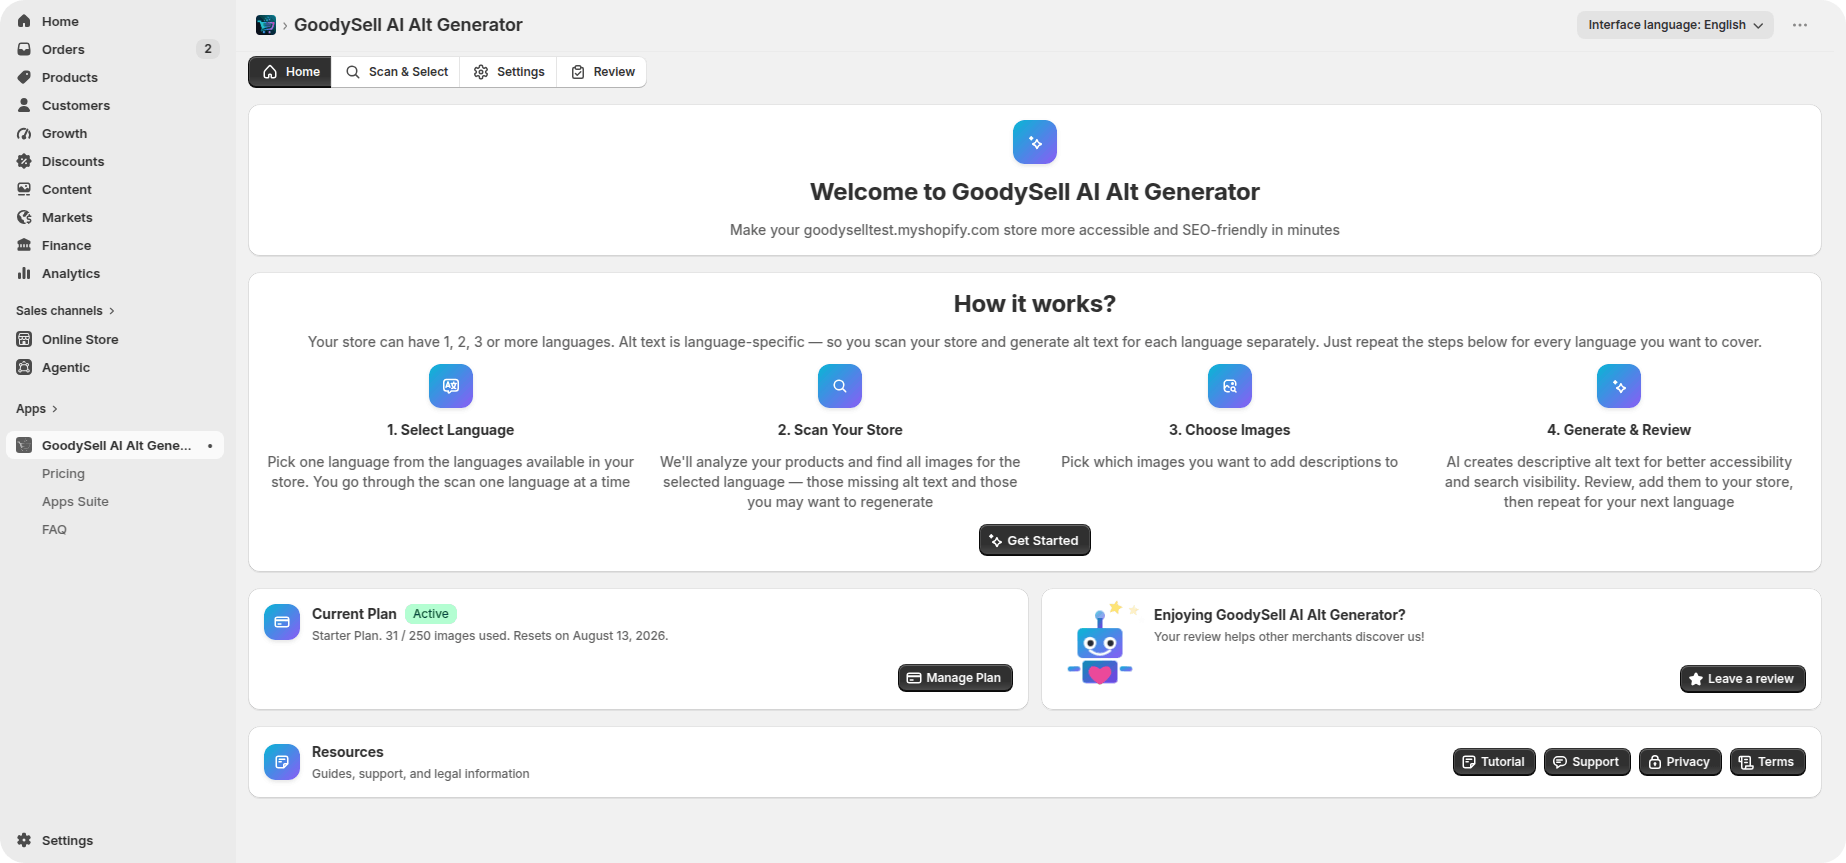
Task: Click the Home house icon in sidebar
Action: point(24,21)
